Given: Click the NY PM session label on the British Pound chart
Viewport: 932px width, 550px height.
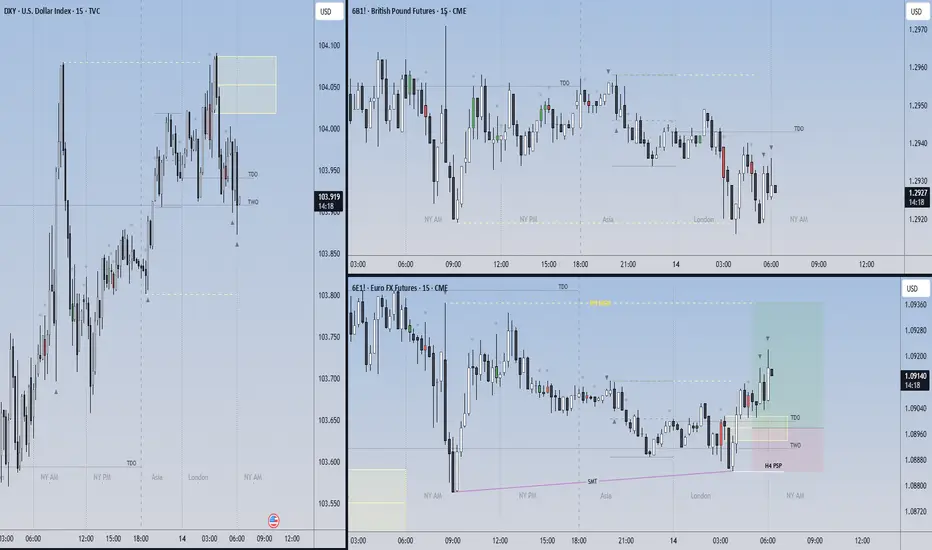Looking at the screenshot, I should coord(528,219).
